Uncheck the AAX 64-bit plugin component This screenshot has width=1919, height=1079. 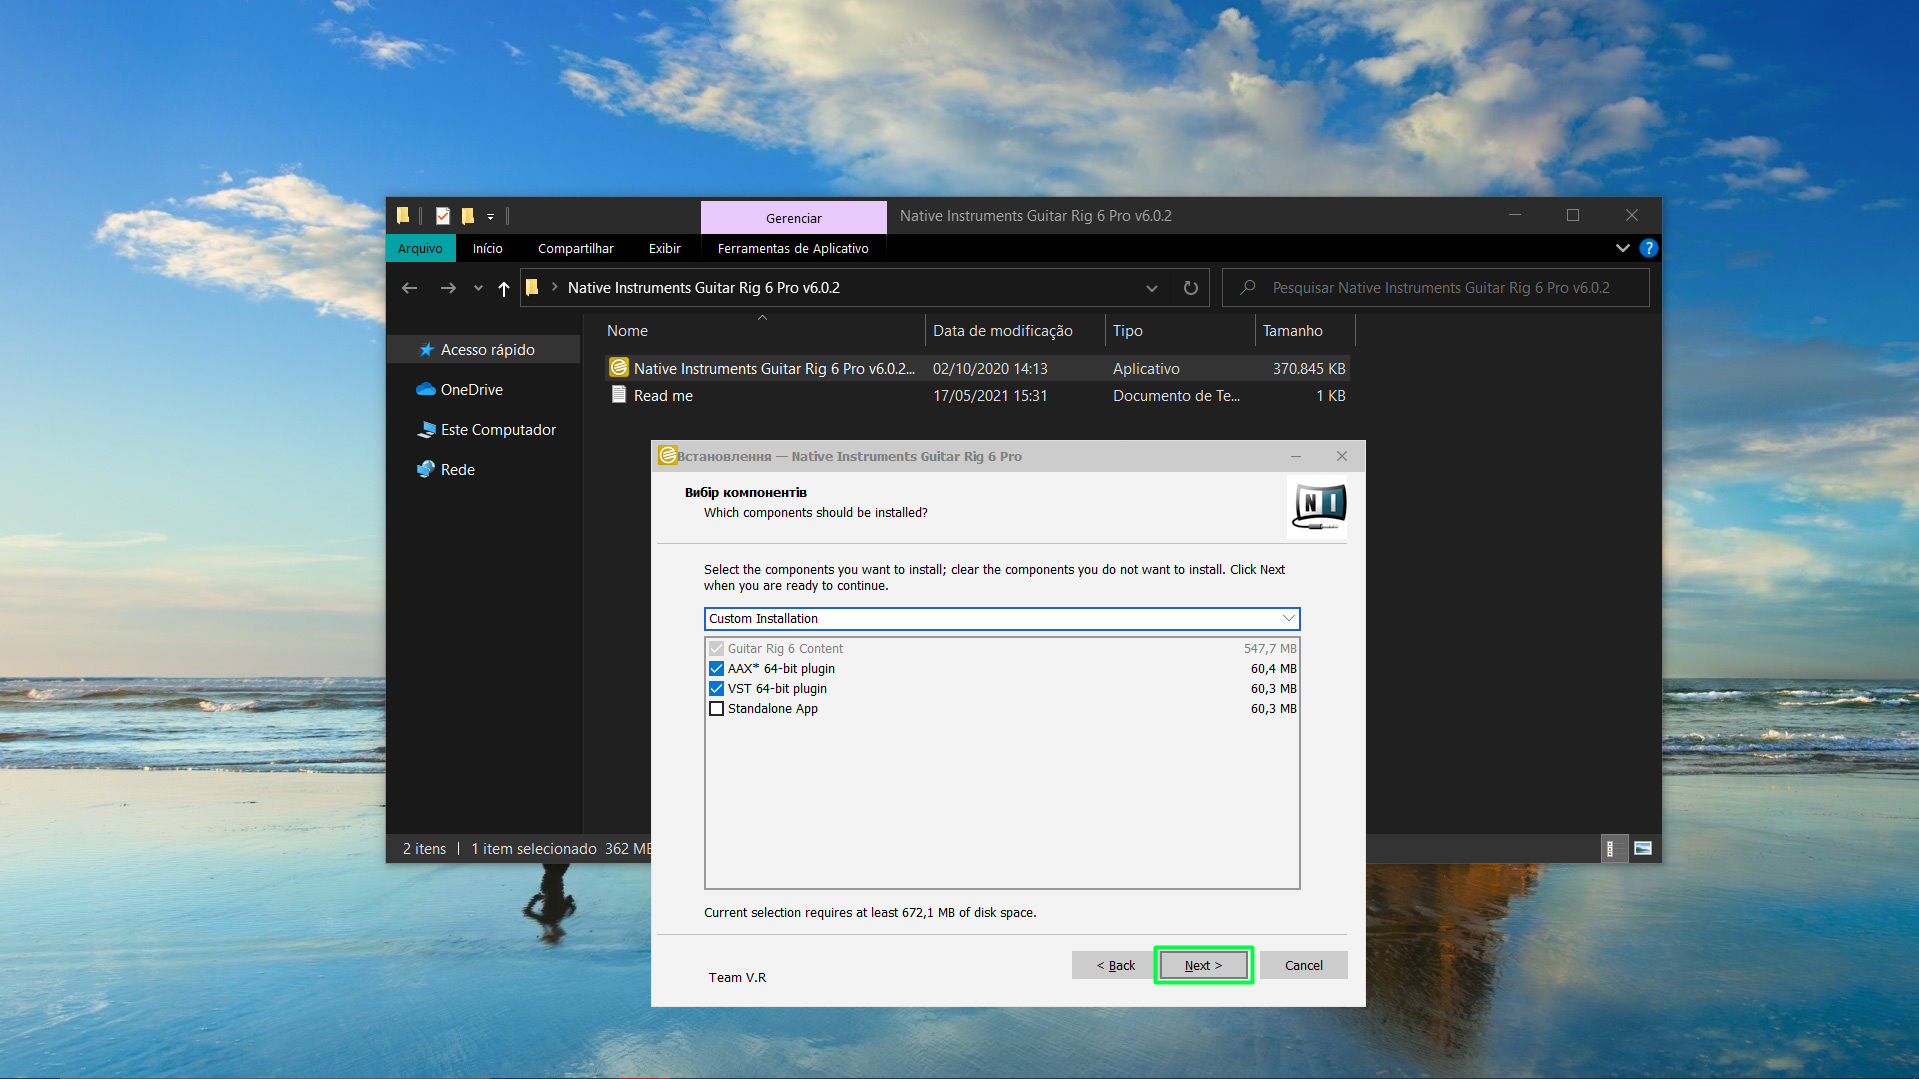716,669
